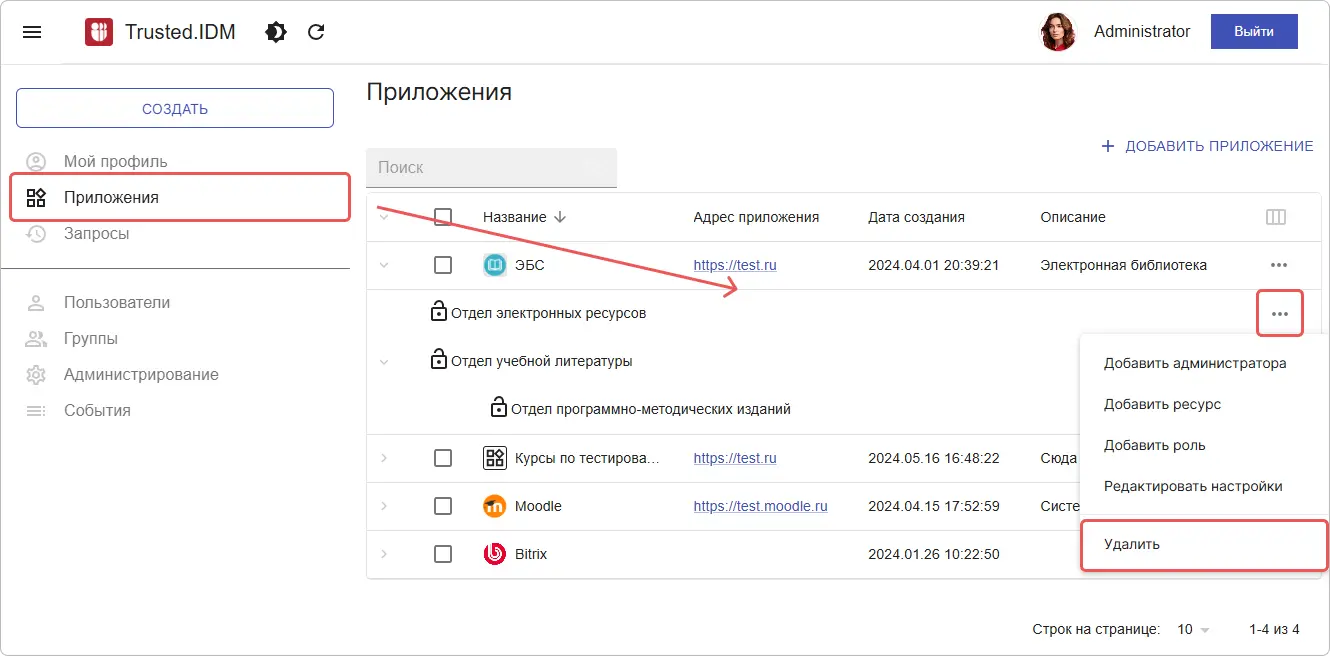
Task: Click the Поиск search field
Action: click(x=491, y=168)
